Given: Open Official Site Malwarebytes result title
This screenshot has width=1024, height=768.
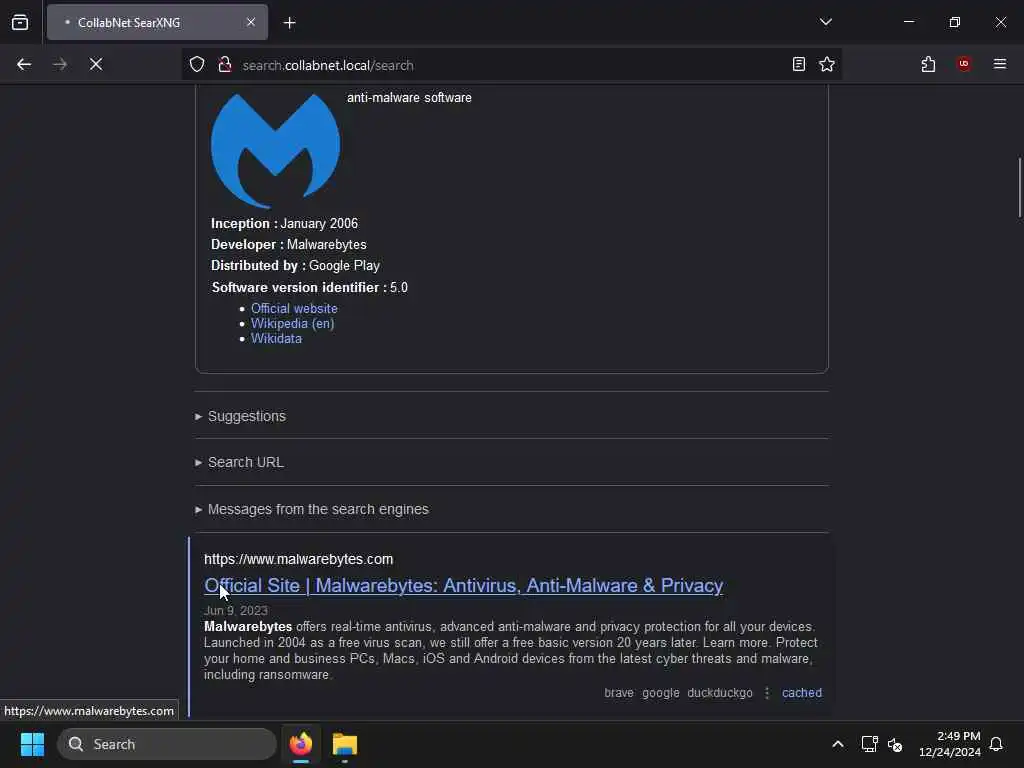Looking at the screenshot, I should (x=464, y=586).
